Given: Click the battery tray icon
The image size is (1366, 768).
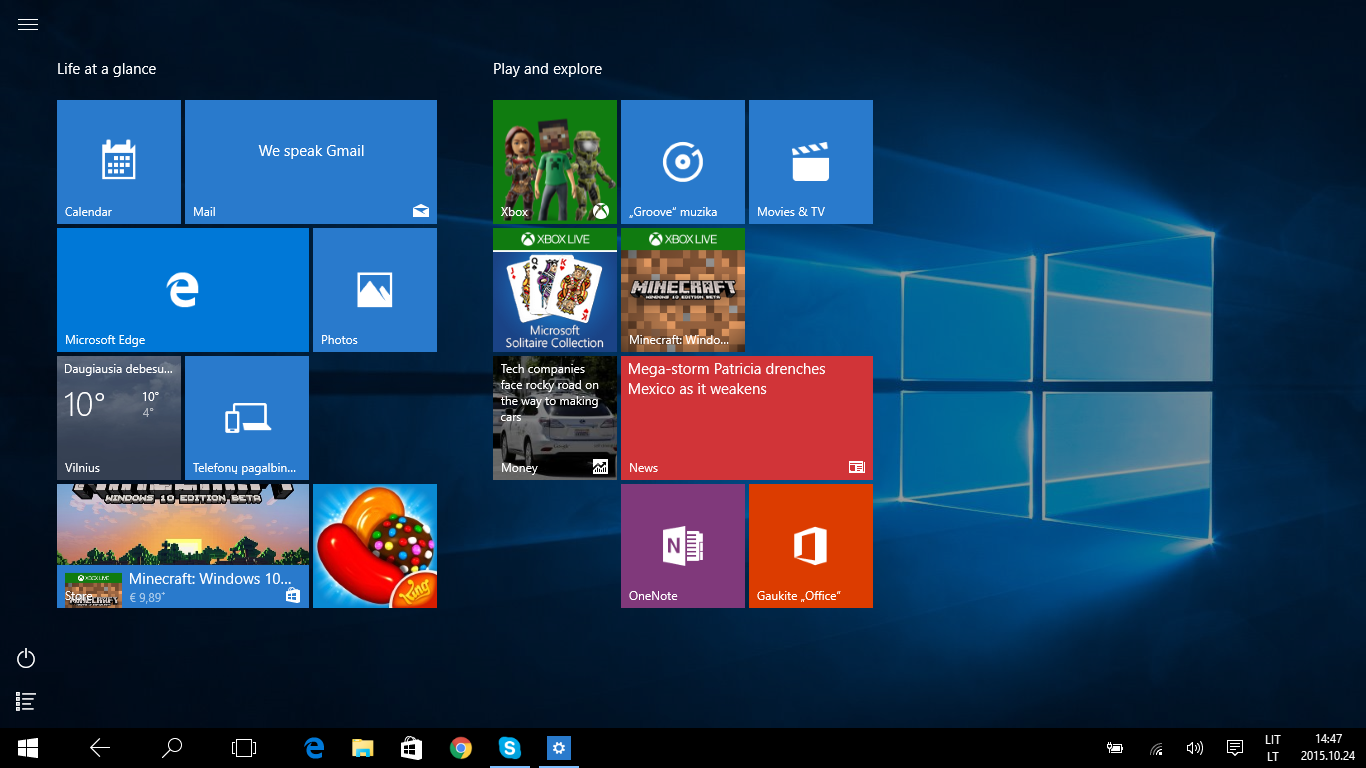Looking at the screenshot, I should pos(1115,747).
